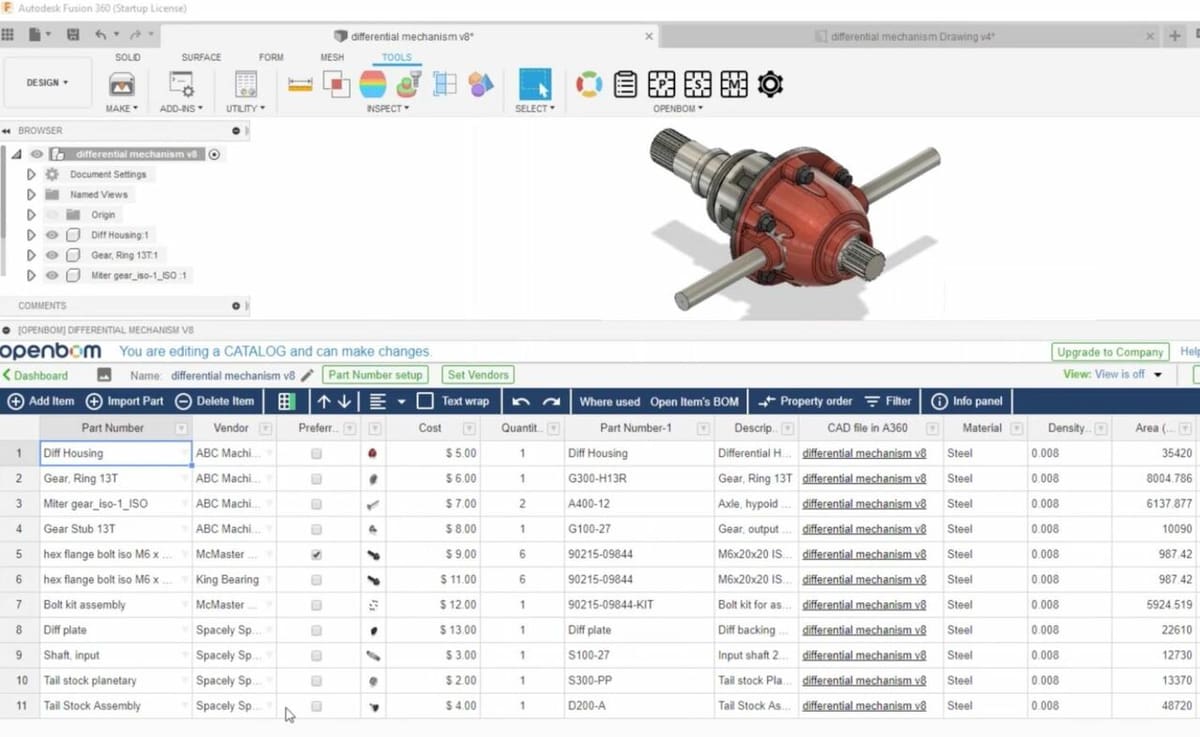Viewport: 1200px width, 737px height.
Task: Expand Document Settings tree node
Action: 31,175
